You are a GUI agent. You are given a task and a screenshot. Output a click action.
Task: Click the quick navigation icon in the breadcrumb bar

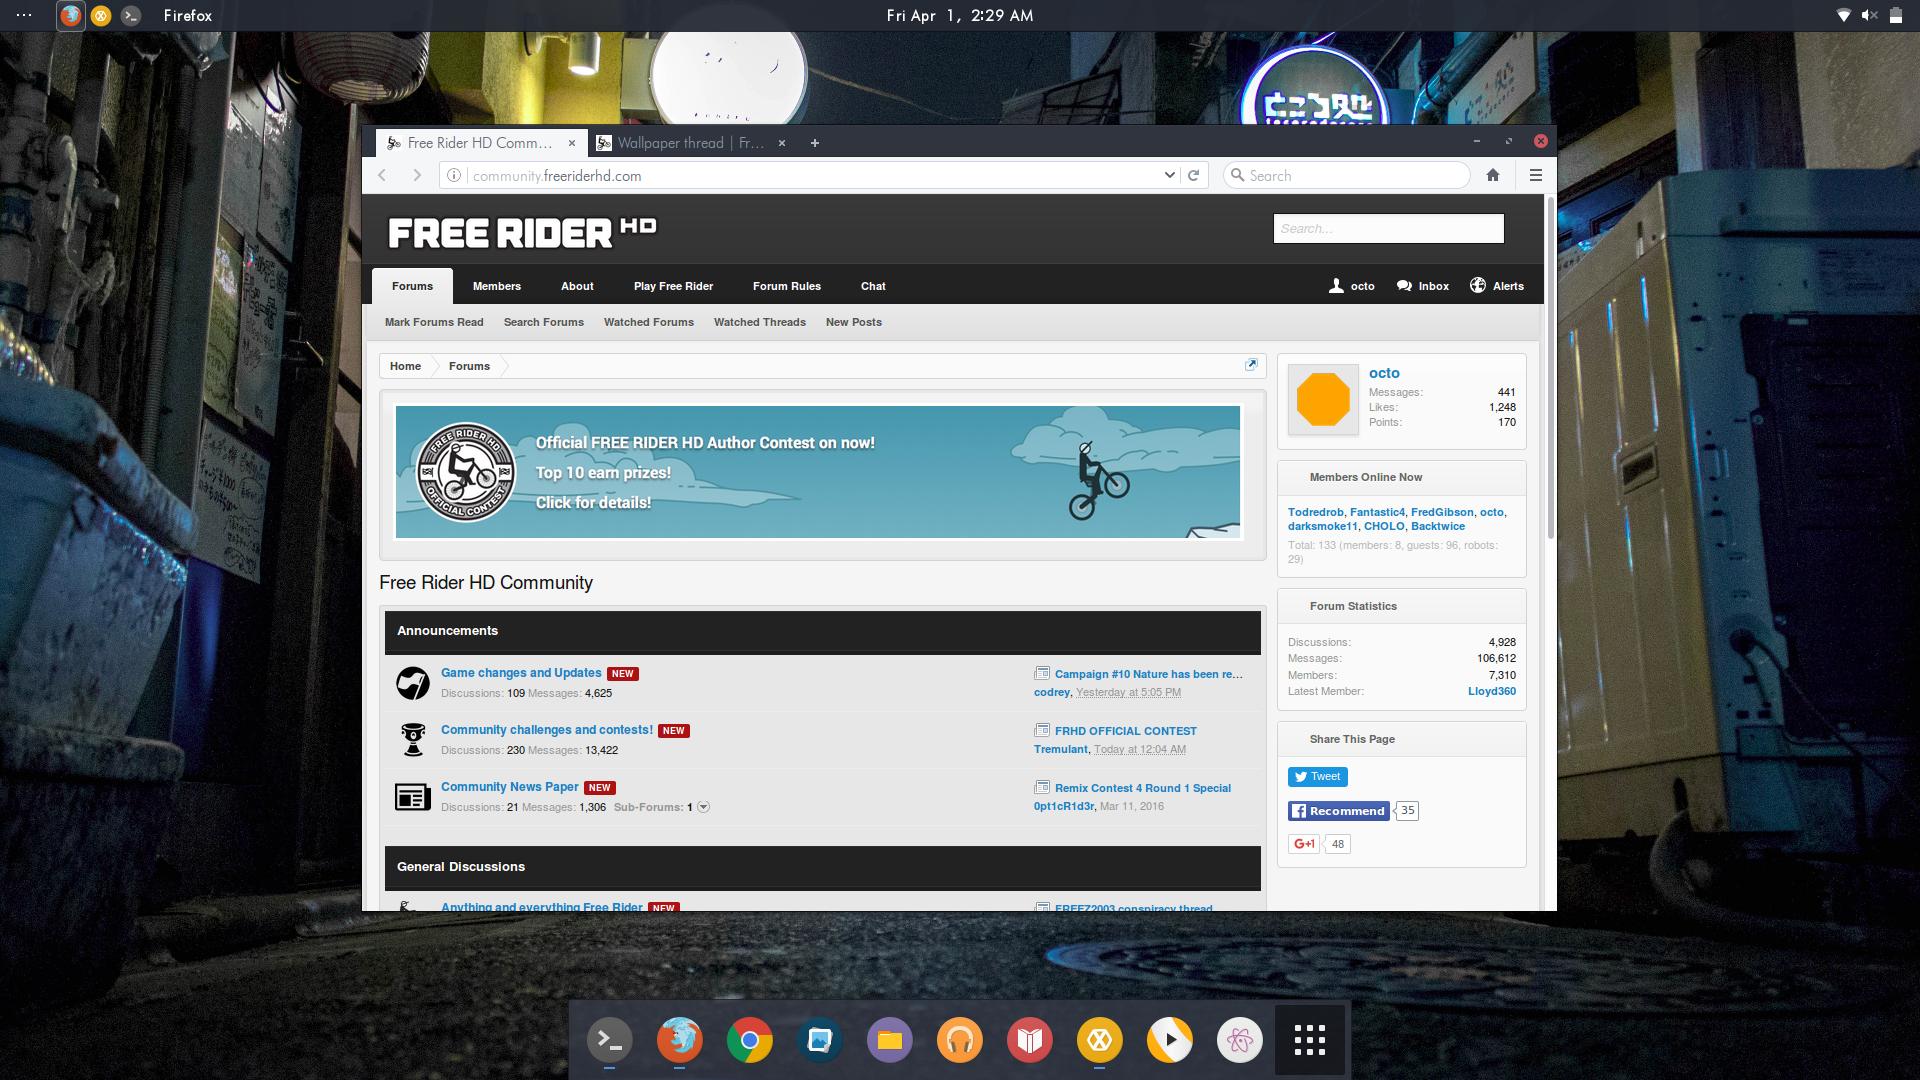click(1251, 365)
